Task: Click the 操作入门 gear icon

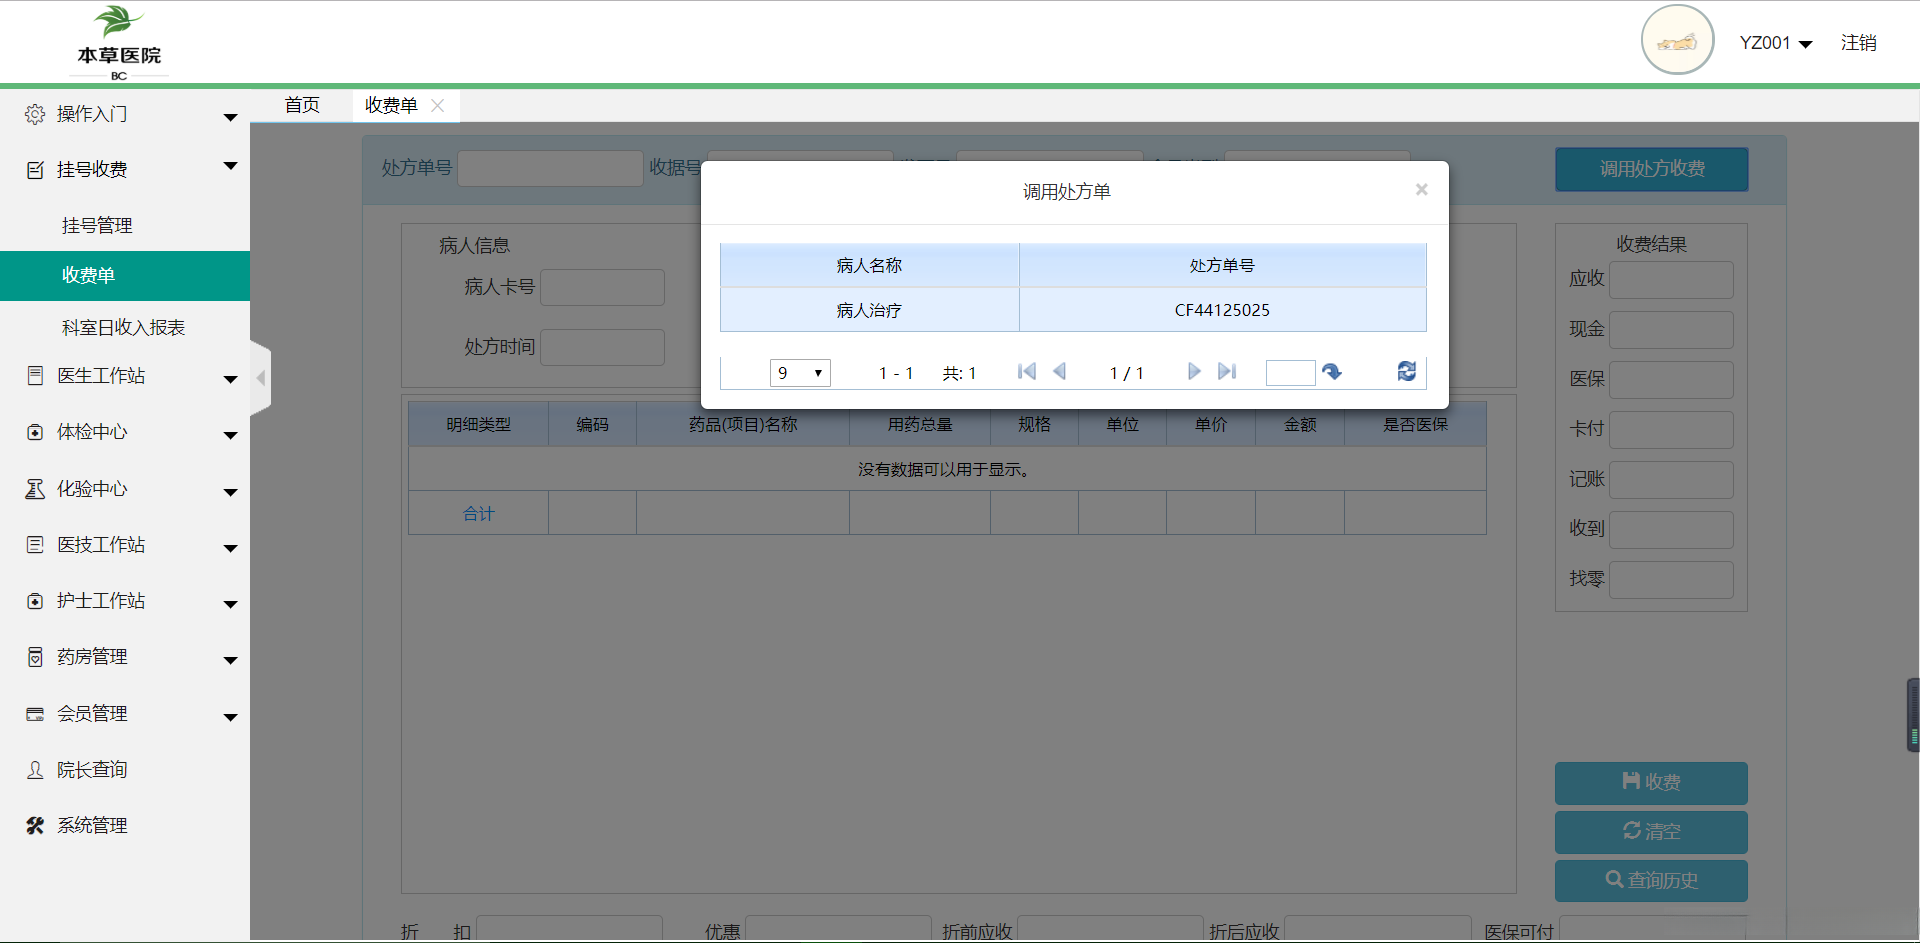Action: pyautogui.click(x=35, y=114)
